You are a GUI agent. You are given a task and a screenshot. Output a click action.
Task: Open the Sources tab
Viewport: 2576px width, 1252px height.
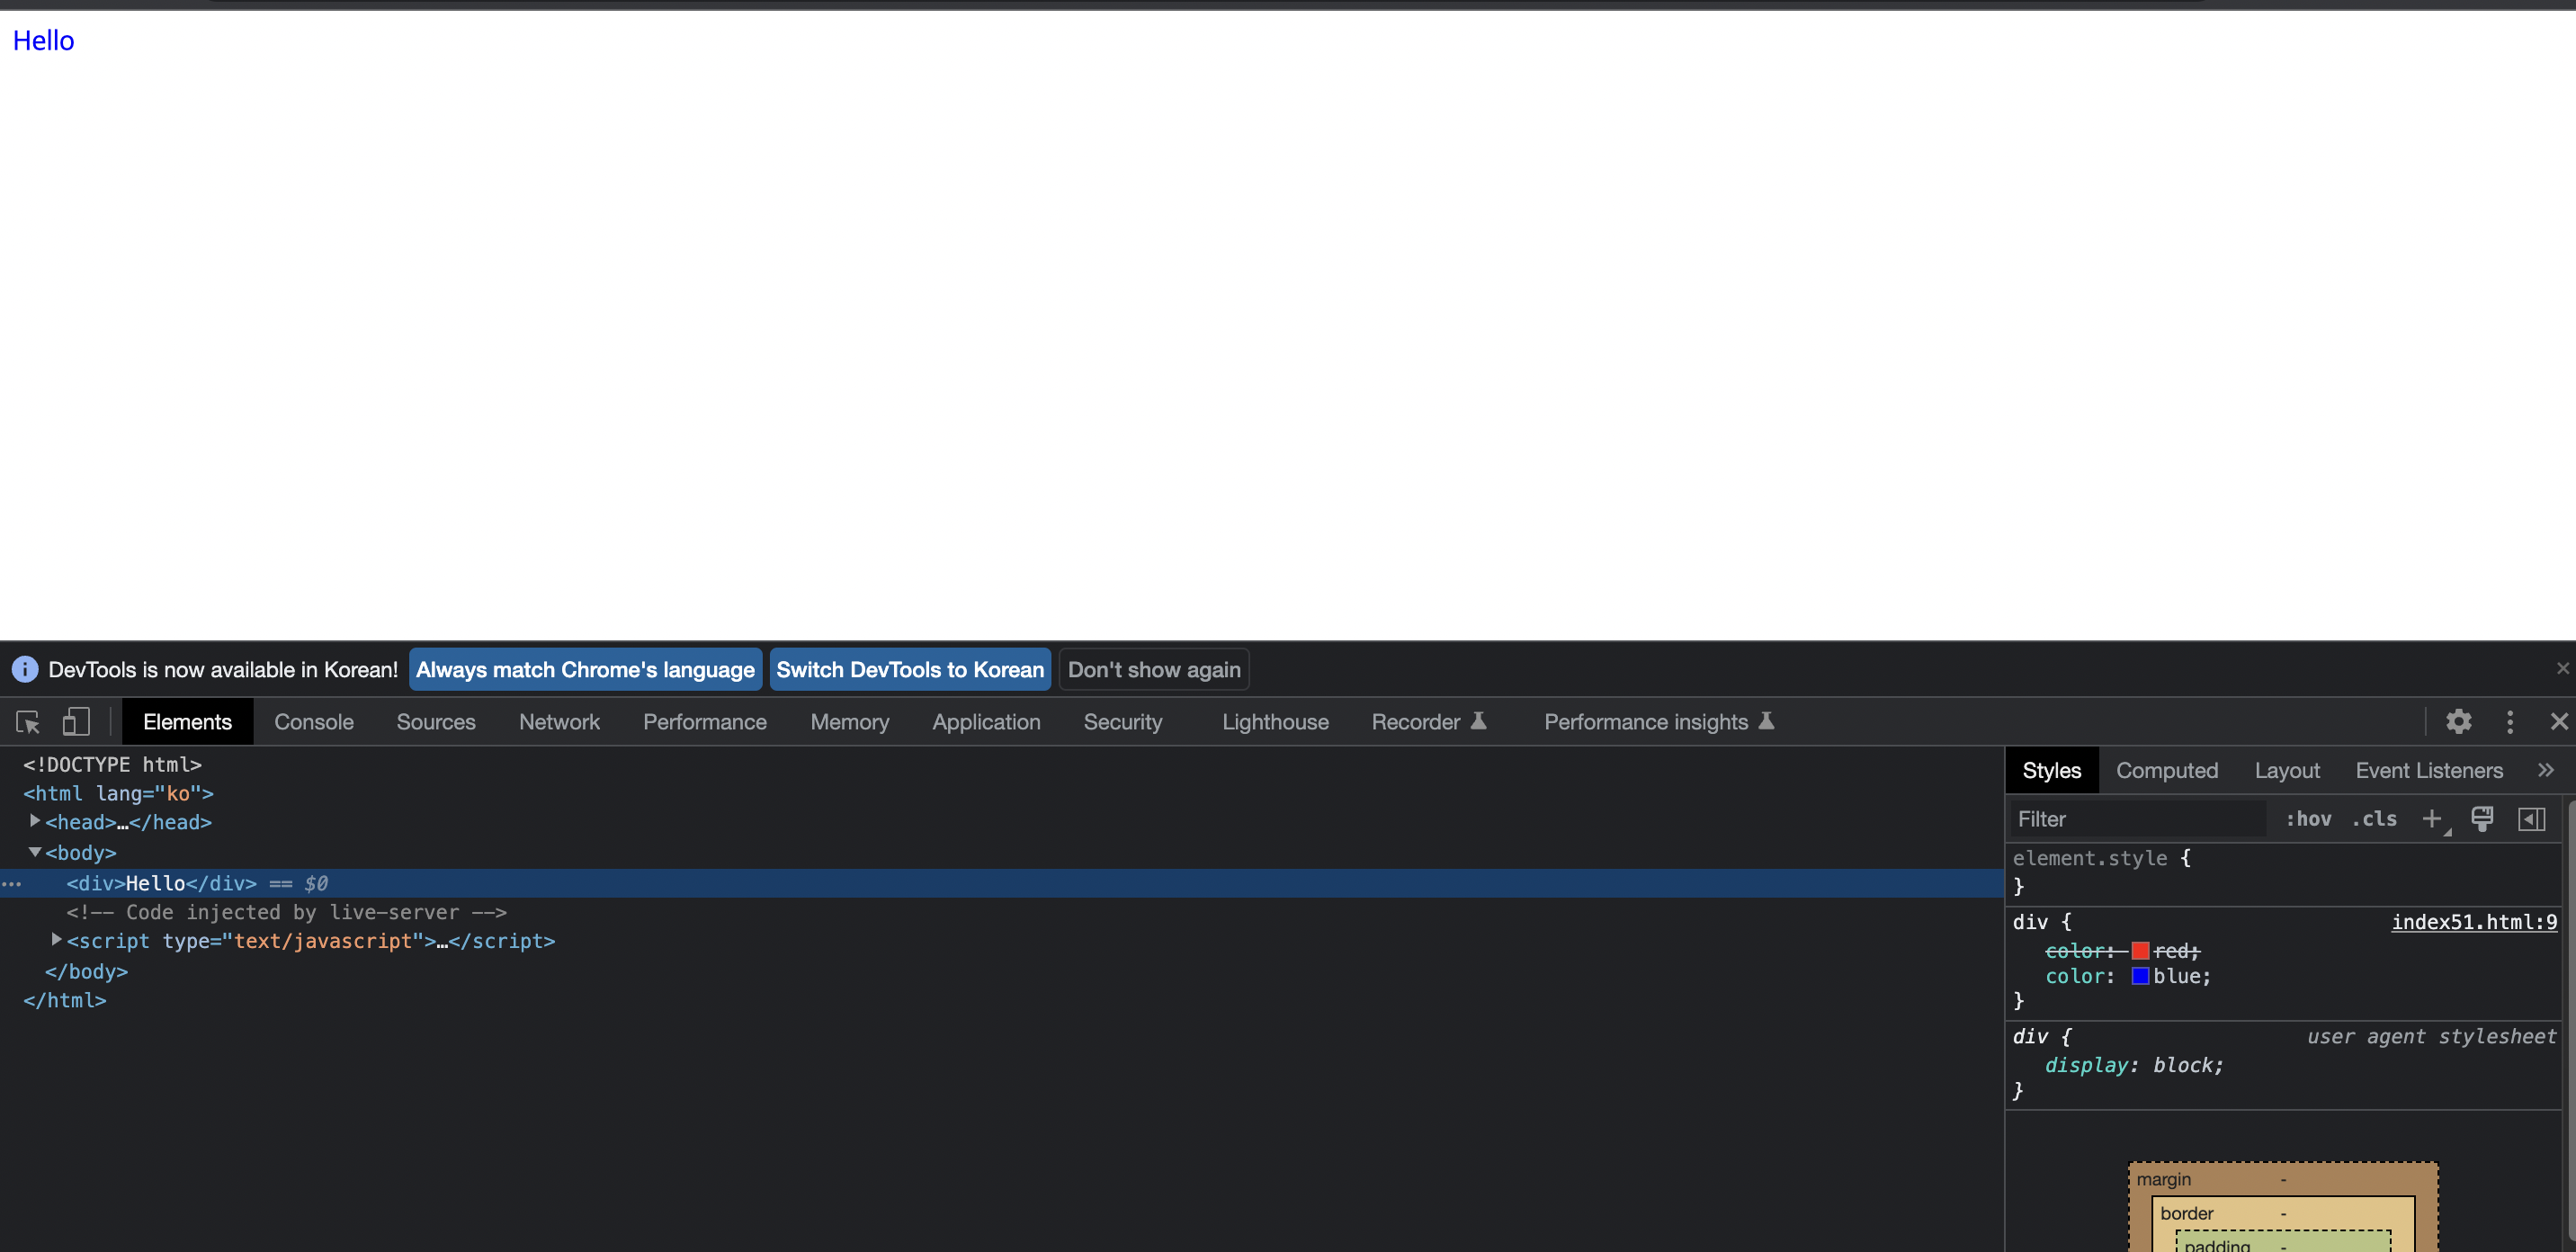436,721
